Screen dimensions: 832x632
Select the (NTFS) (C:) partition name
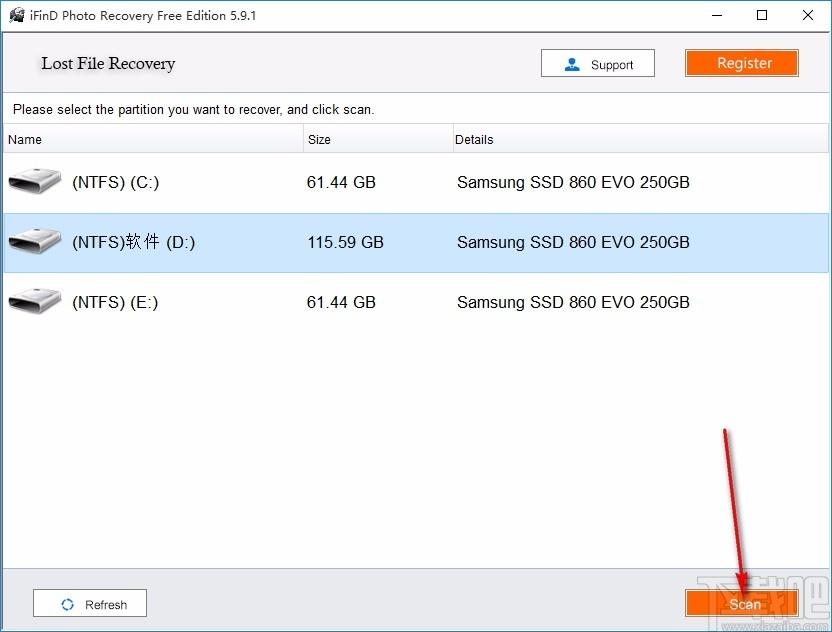click(x=116, y=182)
